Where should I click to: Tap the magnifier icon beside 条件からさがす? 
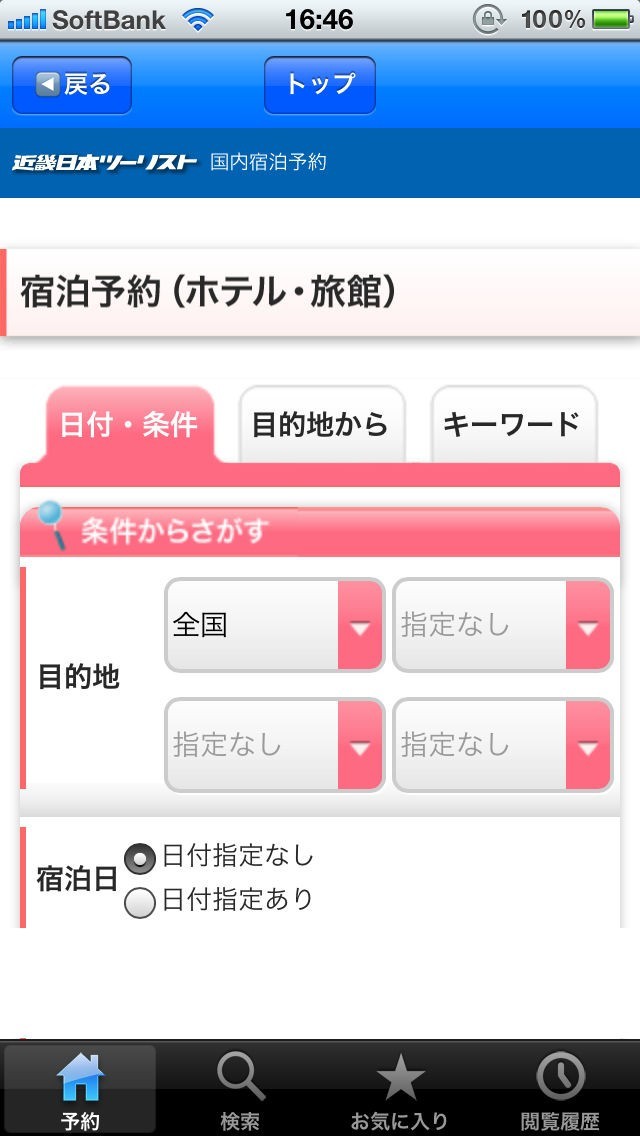click(x=51, y=526)
